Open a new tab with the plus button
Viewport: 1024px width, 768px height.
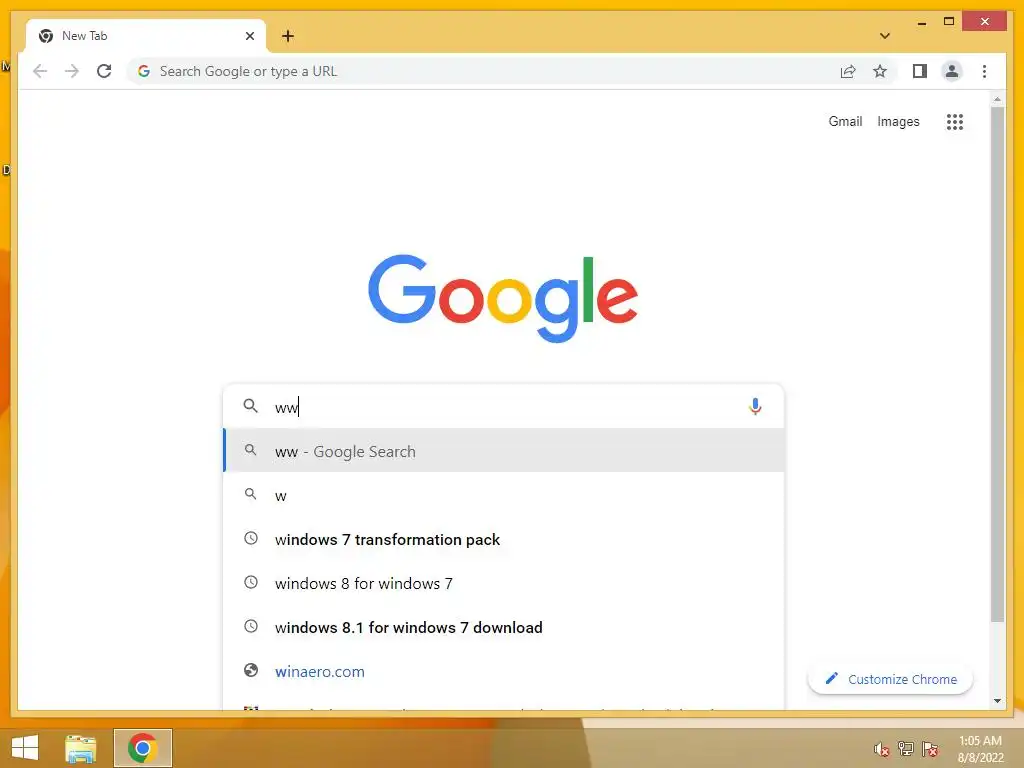tap(288, 36)
